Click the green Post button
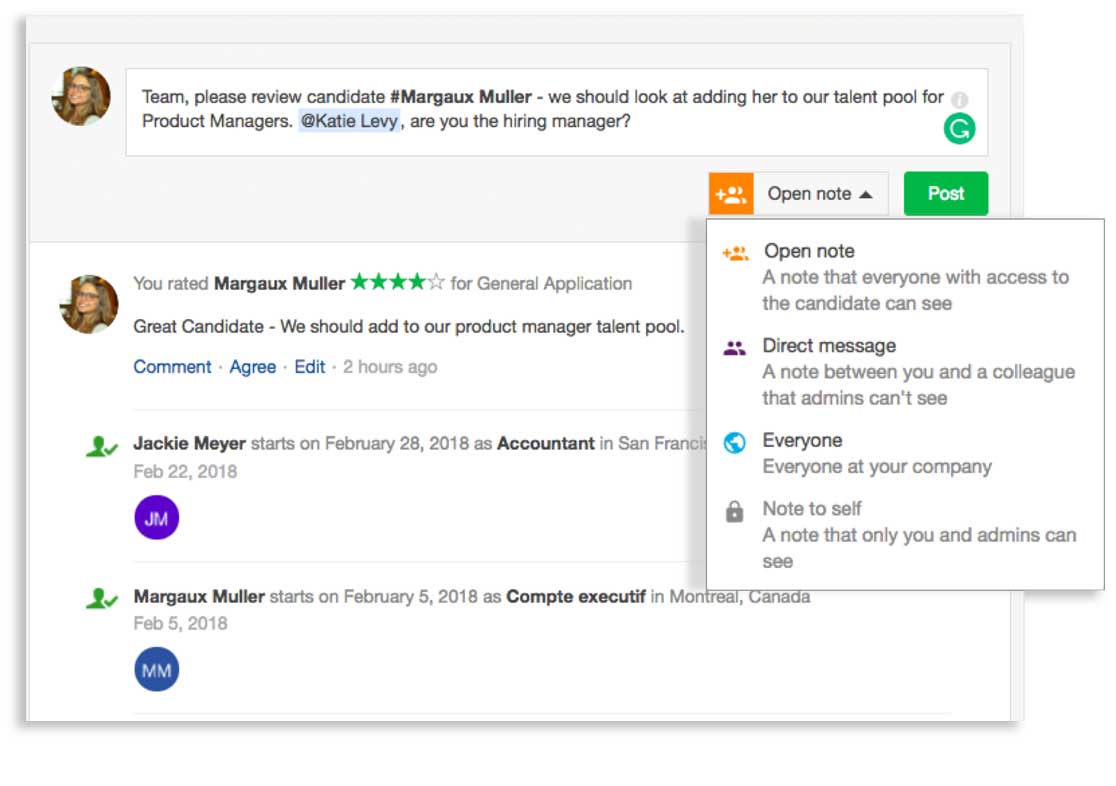1116x786 pixels. pos(945,193)
